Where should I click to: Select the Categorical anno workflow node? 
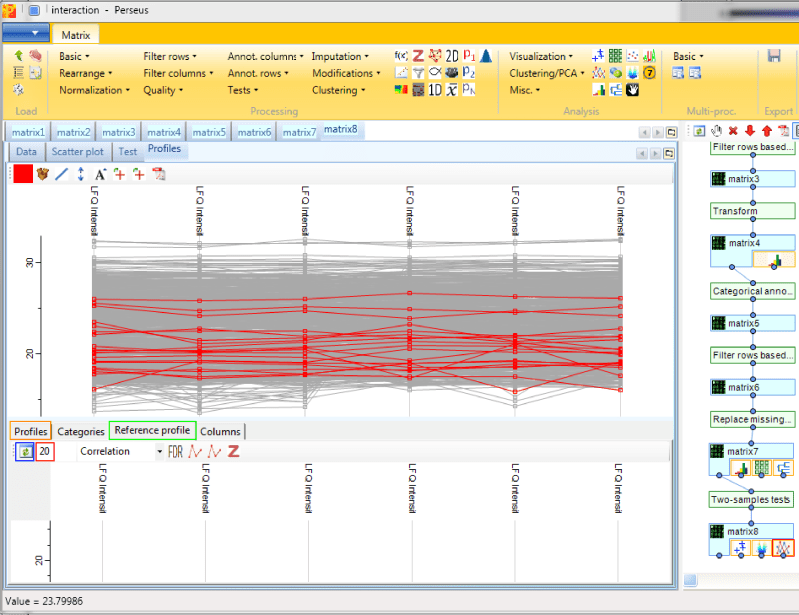pyautogui.click(x=752, y=291)
